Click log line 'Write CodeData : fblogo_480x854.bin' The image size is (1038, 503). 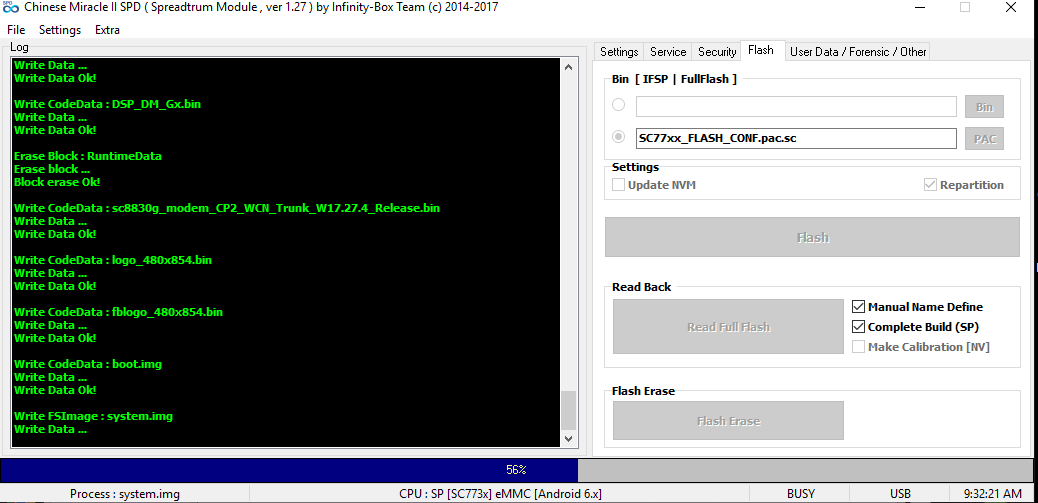pyautogui.click(x=118, y=312)
